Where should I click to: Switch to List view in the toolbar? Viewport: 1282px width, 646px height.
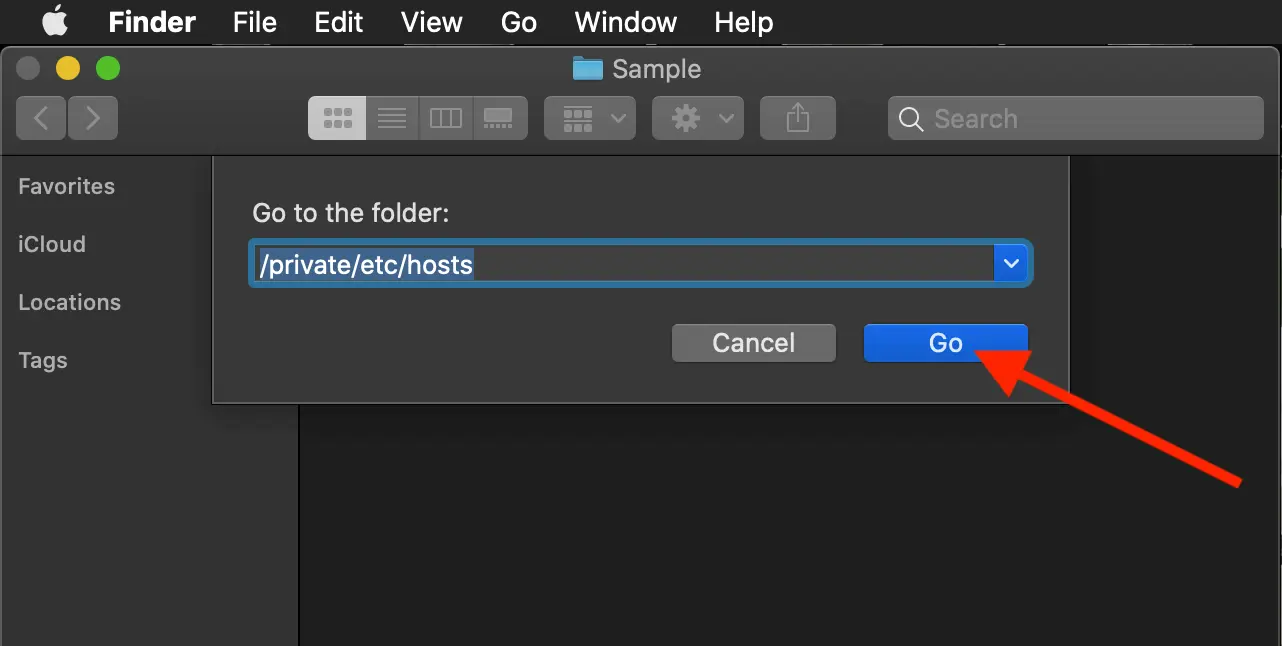click(x=391, y=117)
